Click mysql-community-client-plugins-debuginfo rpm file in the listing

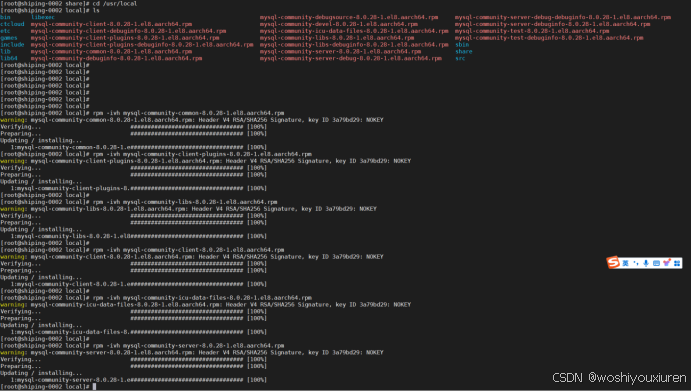pyautogui.click(x=142, y=44)
